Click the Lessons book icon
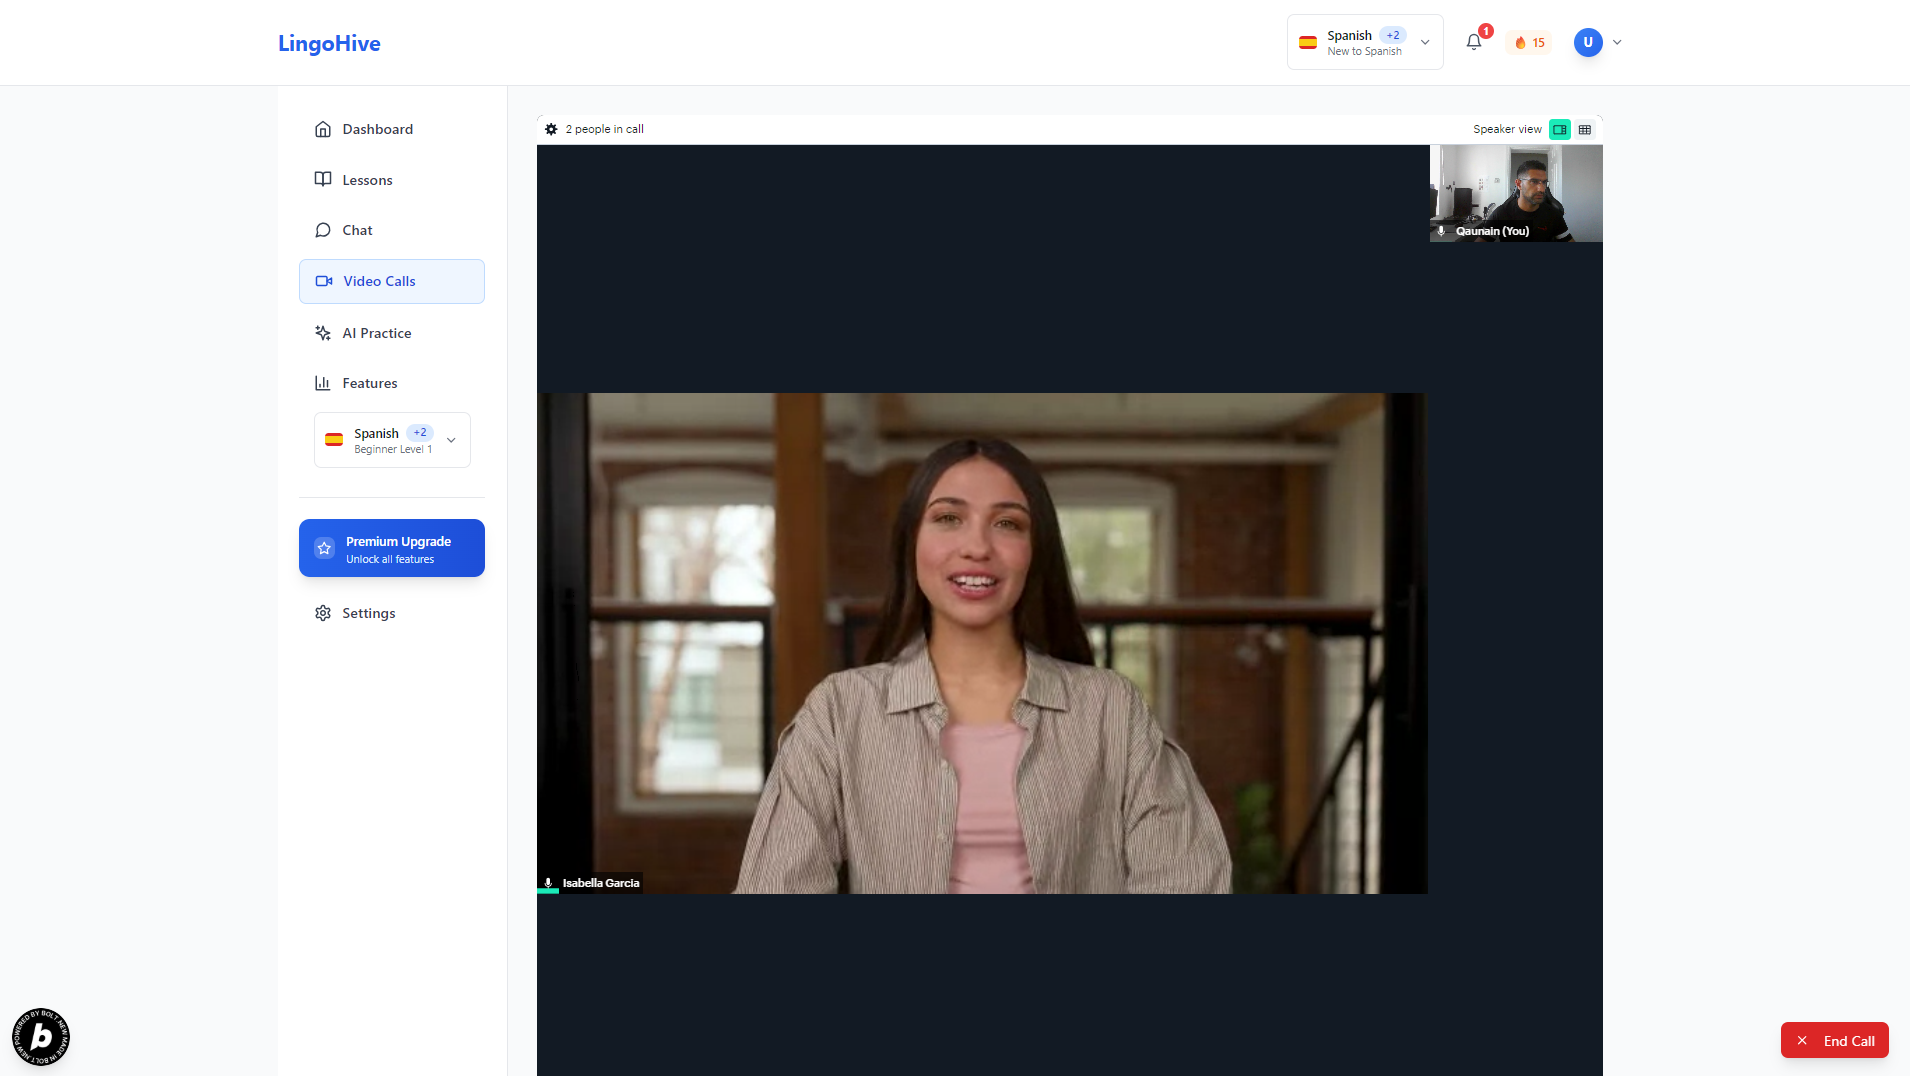The height and width of the screenshot is (1076, 1910). click(323, 180)
